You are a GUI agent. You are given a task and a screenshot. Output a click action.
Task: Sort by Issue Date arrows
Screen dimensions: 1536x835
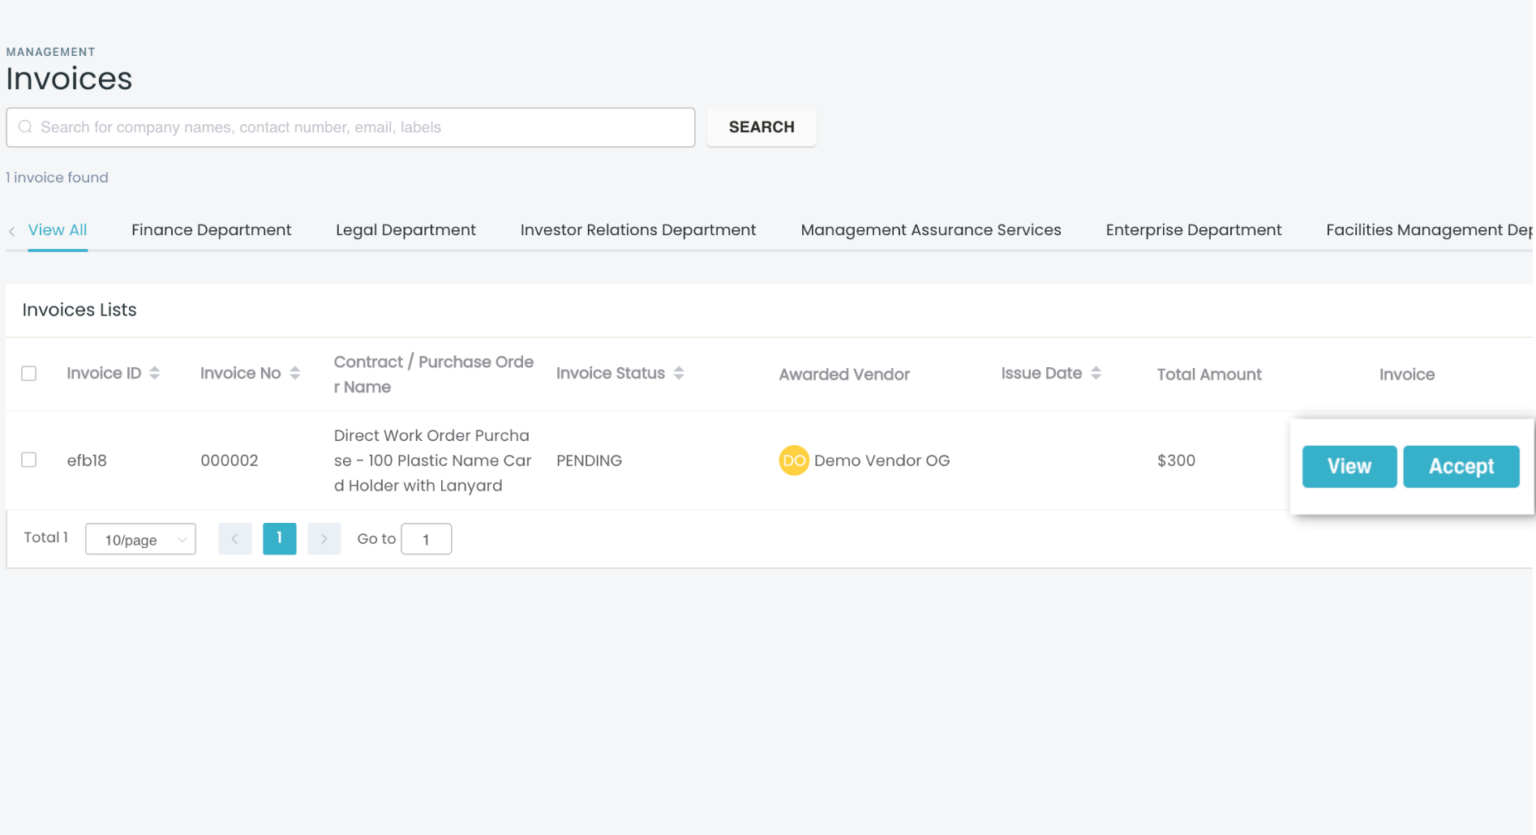point(1096,373)
